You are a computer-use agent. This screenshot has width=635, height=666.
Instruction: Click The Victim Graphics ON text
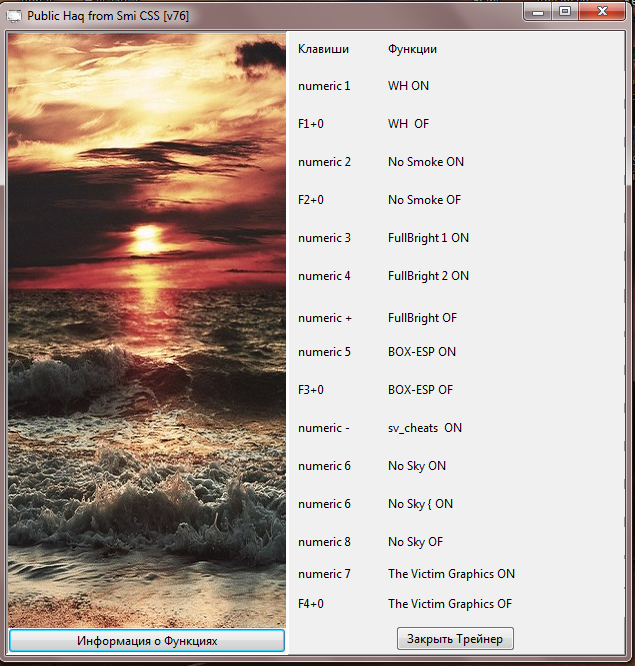coord(451,574)
